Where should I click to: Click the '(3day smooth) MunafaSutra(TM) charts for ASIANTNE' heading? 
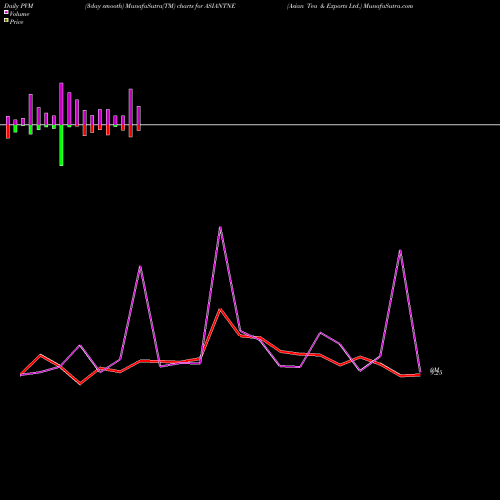point(160,6)
